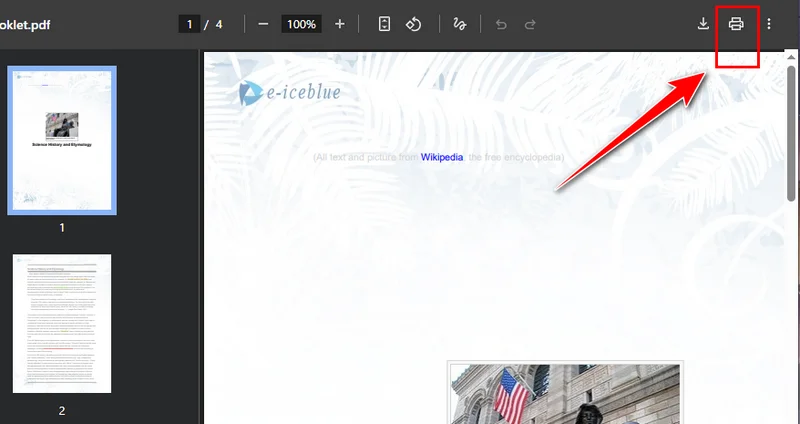Click the library photo in the document
This screenshot has height=424, width=800.
(565, 393)
